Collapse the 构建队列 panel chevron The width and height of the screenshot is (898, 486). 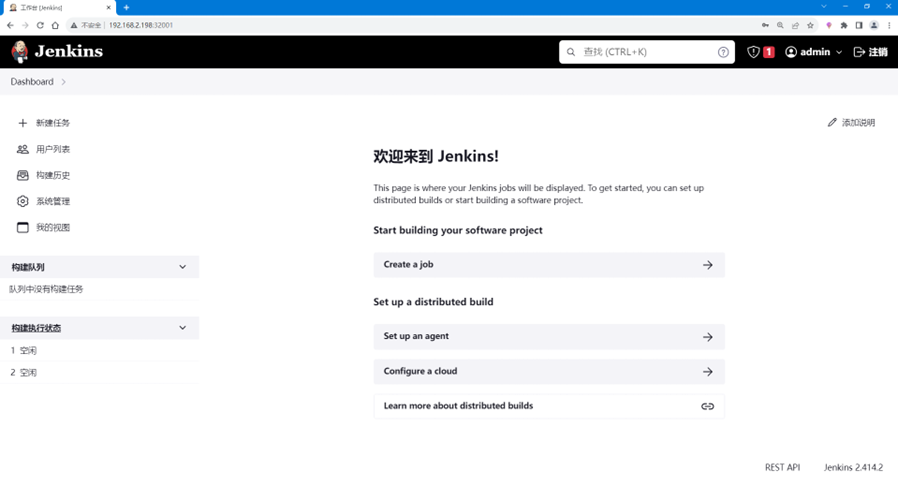(183, 267)
